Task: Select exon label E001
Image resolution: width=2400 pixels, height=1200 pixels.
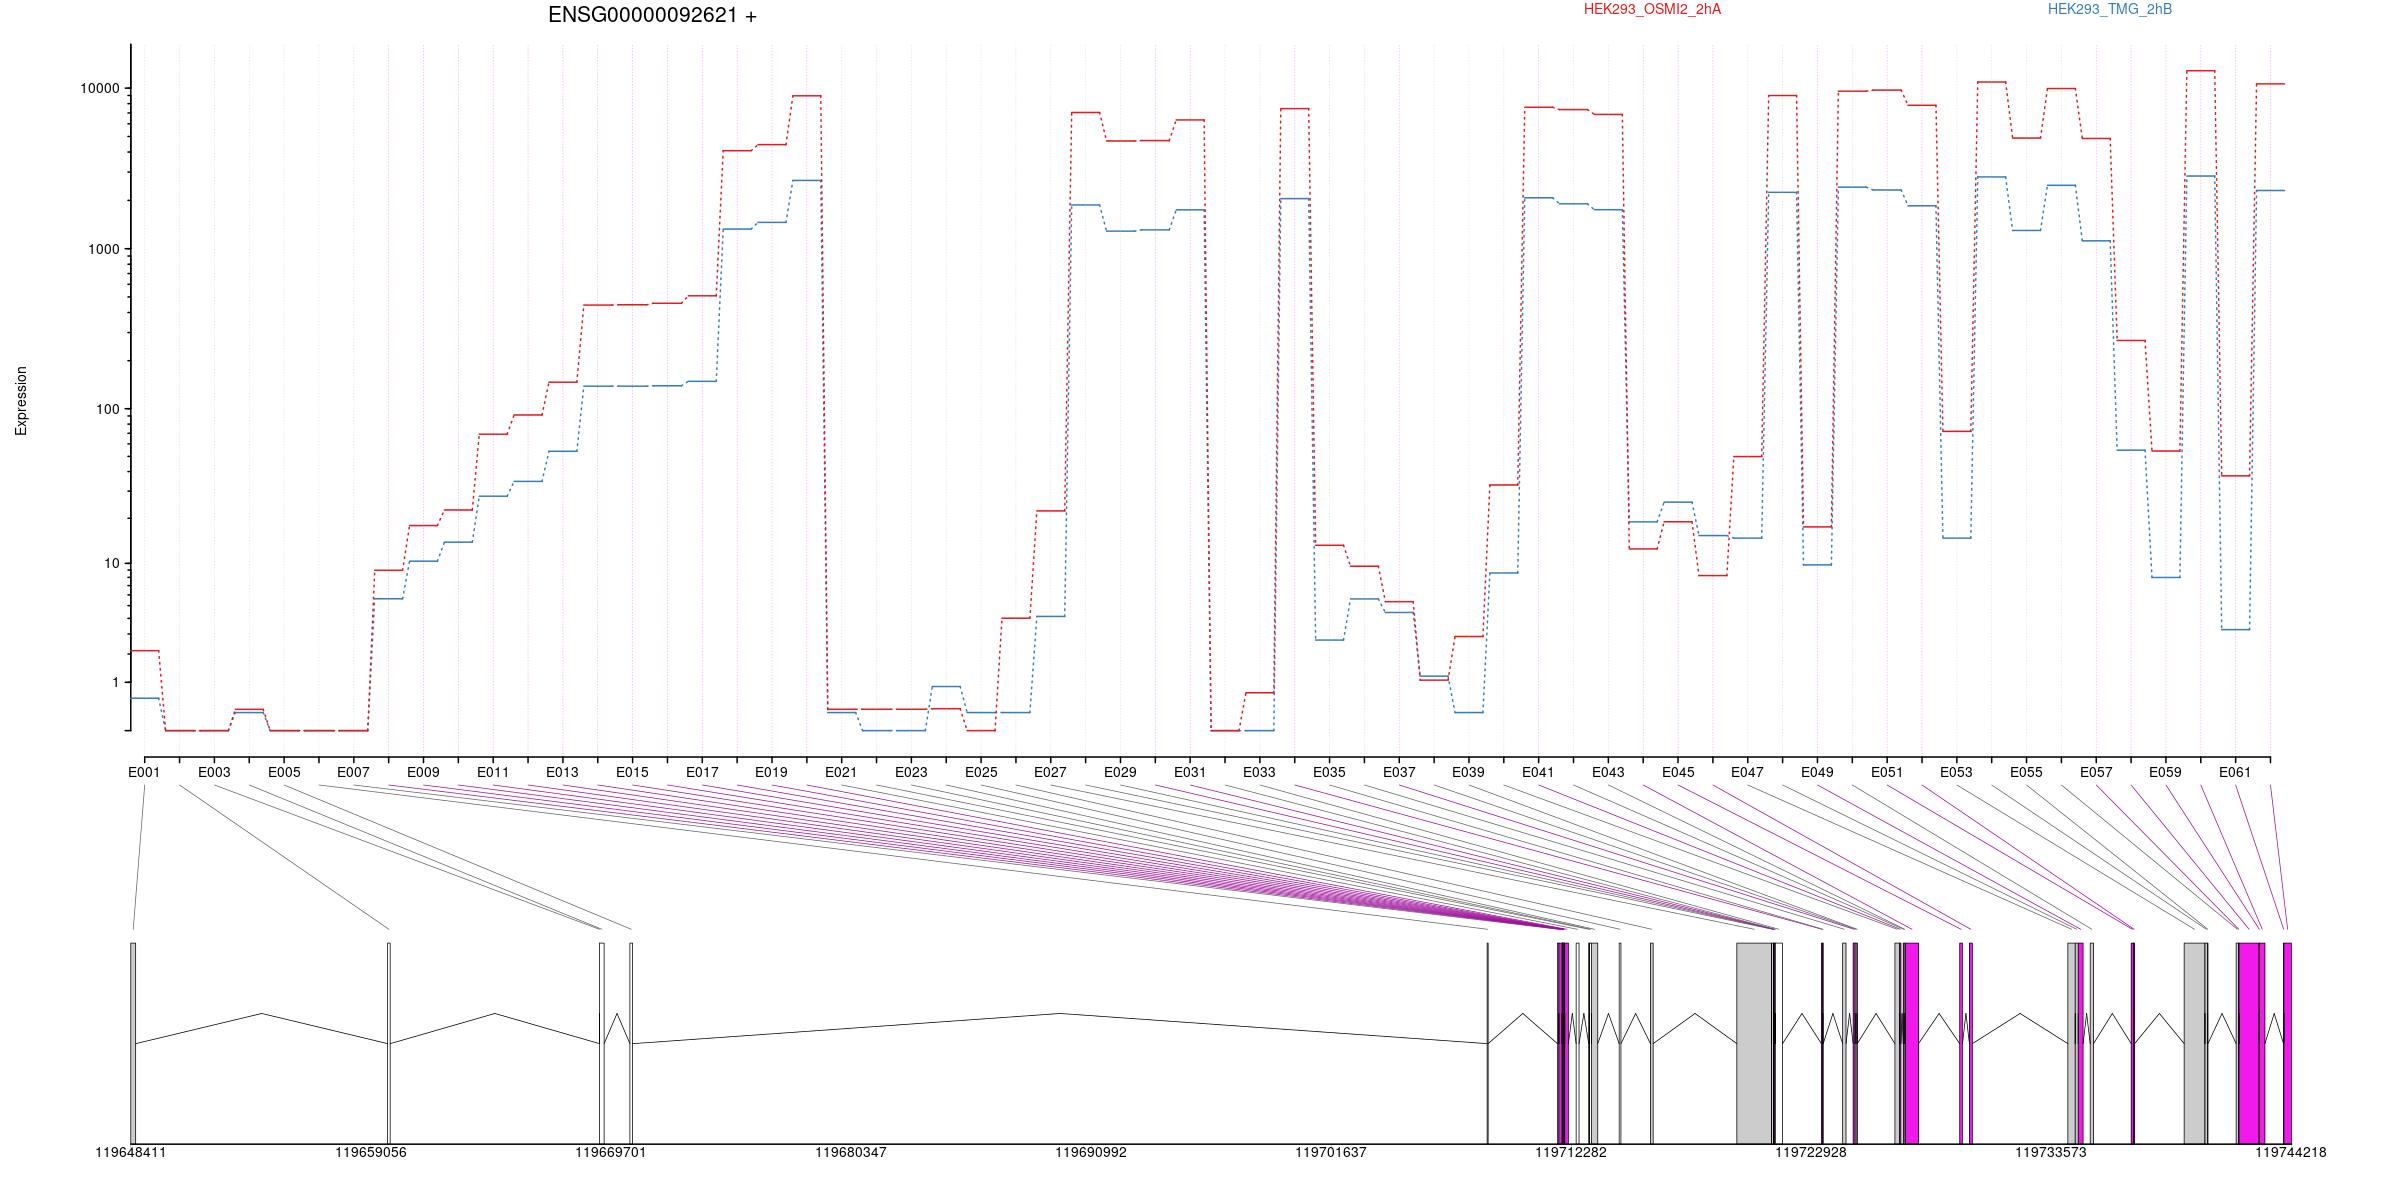Action: click(144, 773)
